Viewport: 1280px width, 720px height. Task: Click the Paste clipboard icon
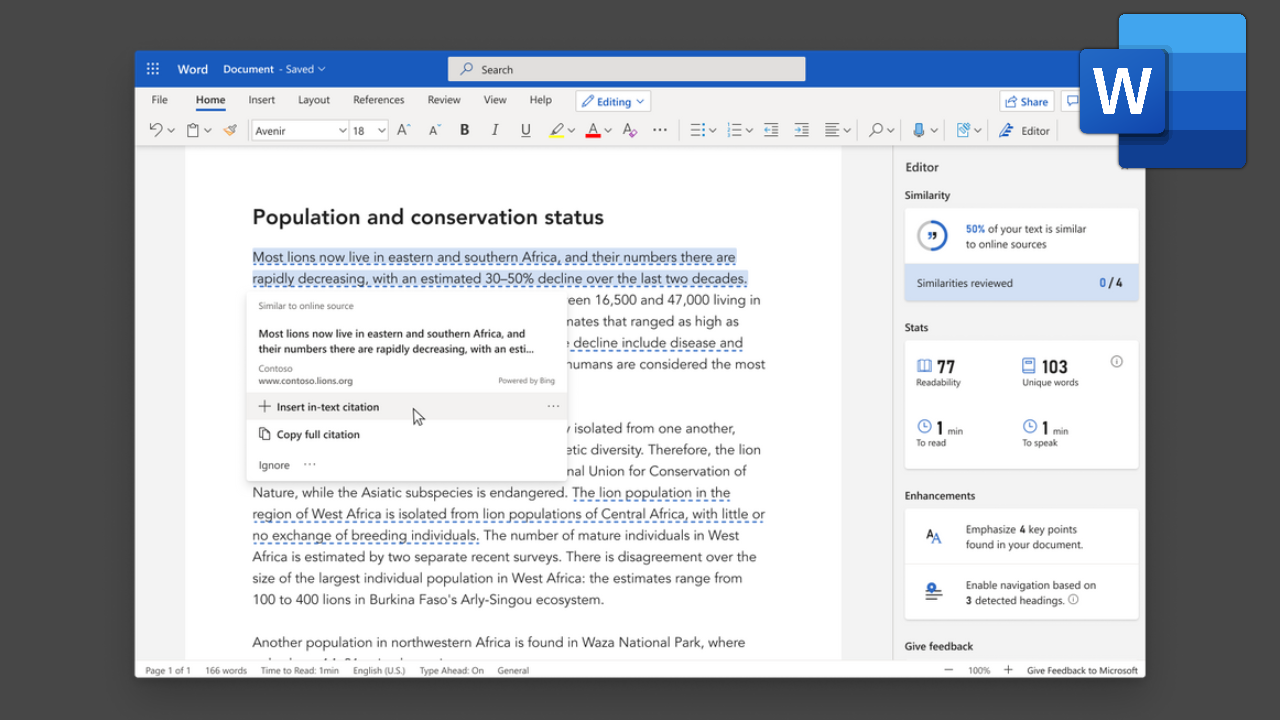click(x=194, y=130)
